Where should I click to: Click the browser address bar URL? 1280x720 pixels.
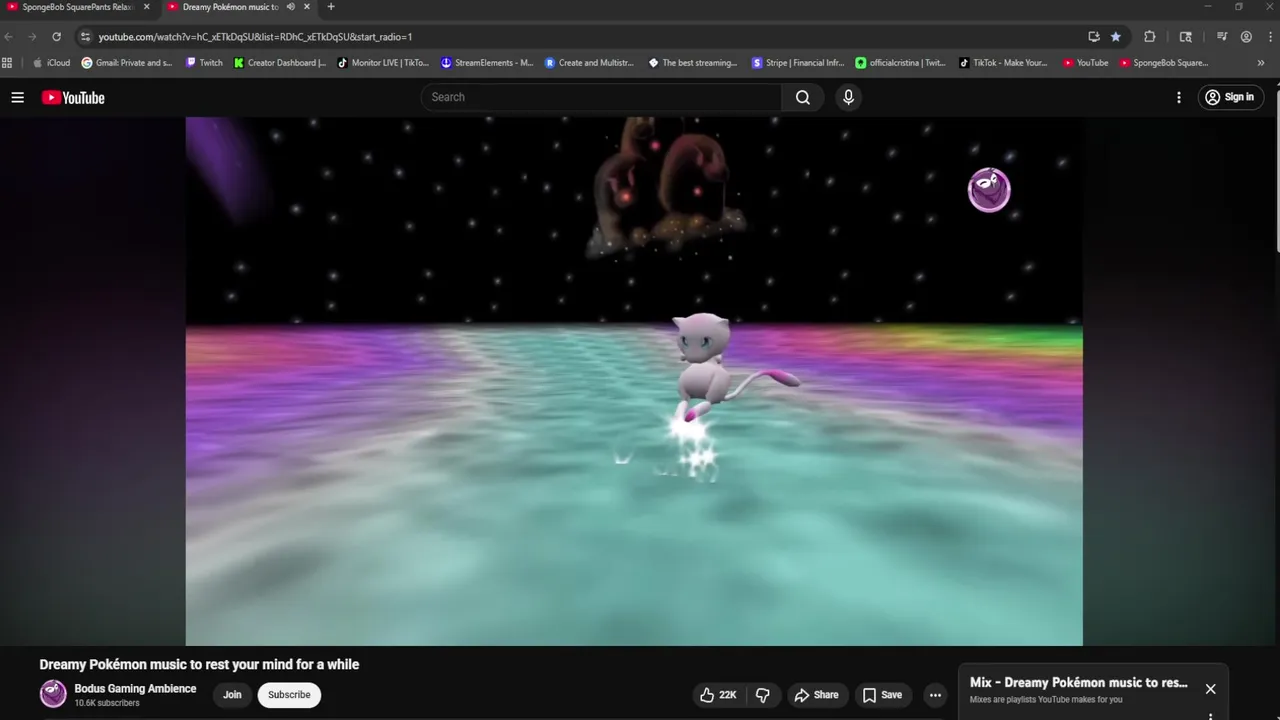255,37
